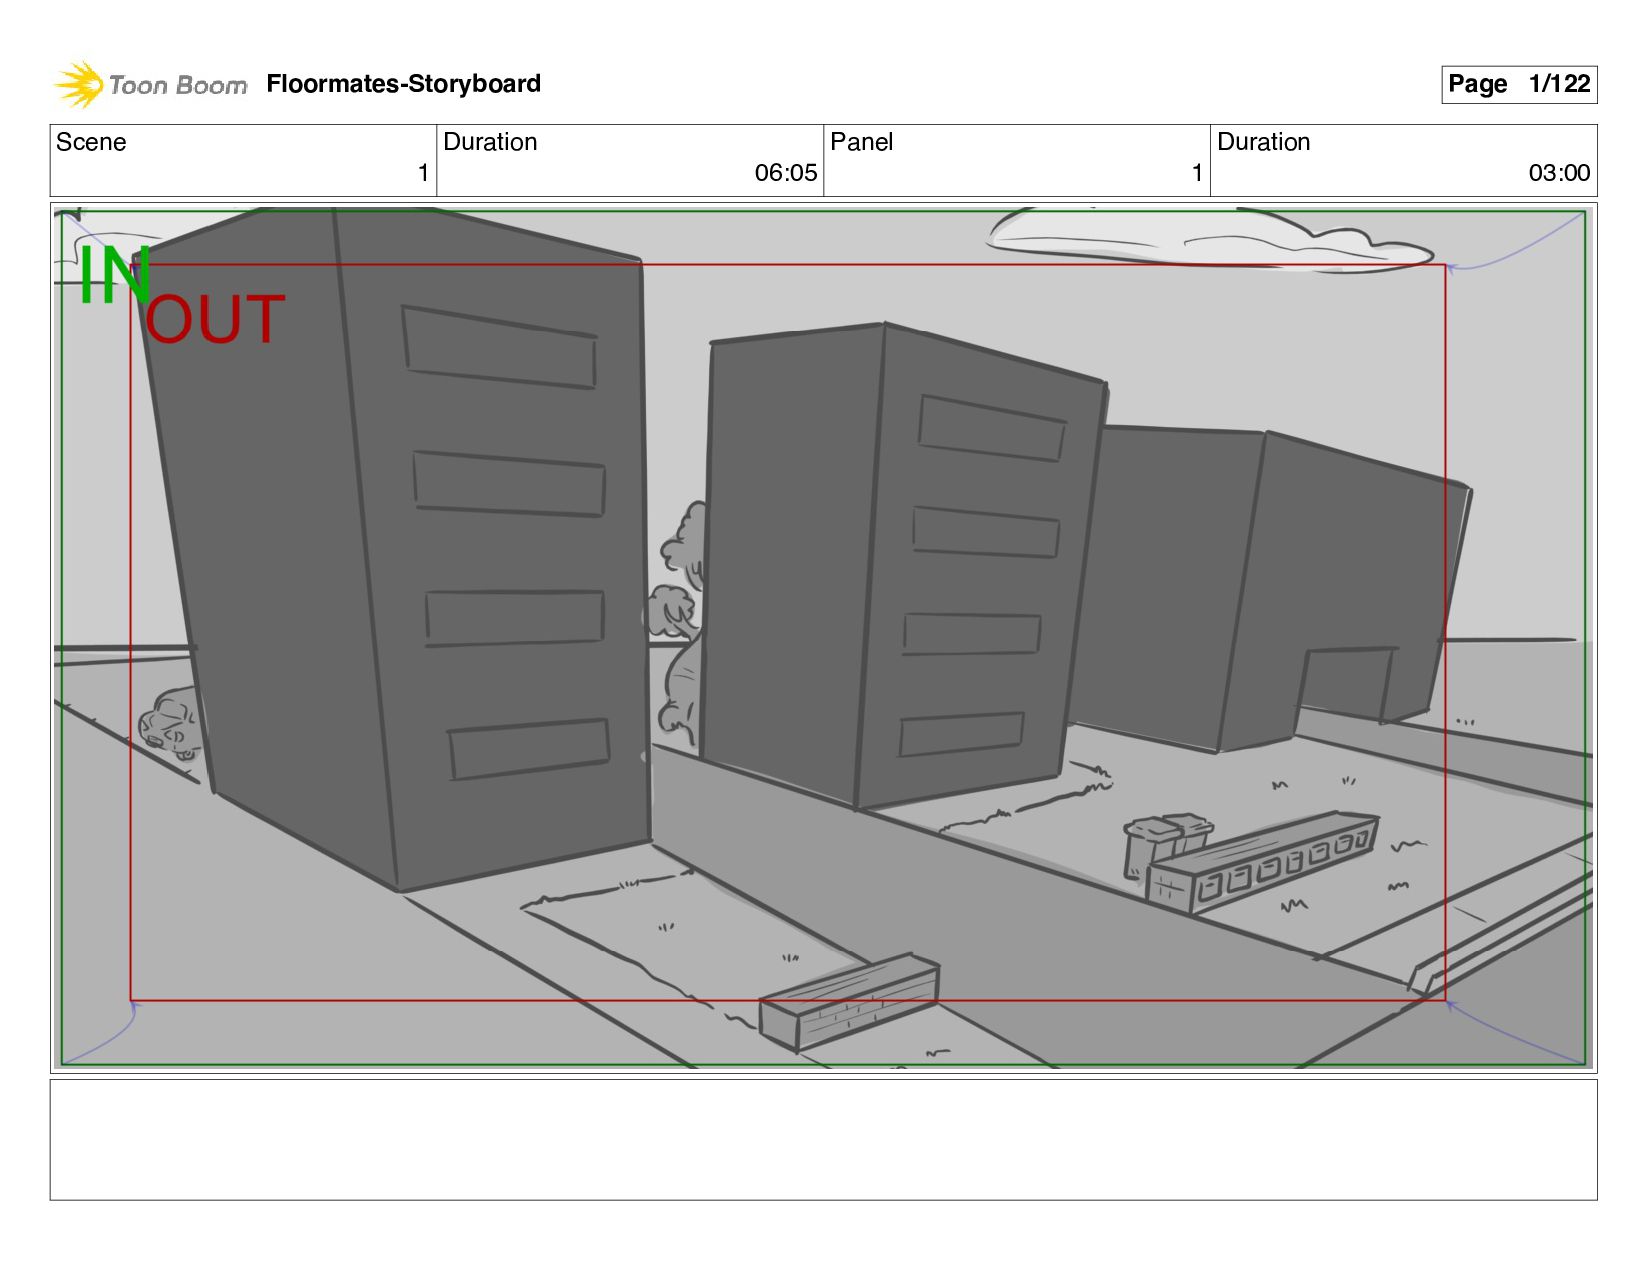Click the Toon Boom logo
Screen dimensions: 1650x1275
pyautogui.click(x=150, y=84)
